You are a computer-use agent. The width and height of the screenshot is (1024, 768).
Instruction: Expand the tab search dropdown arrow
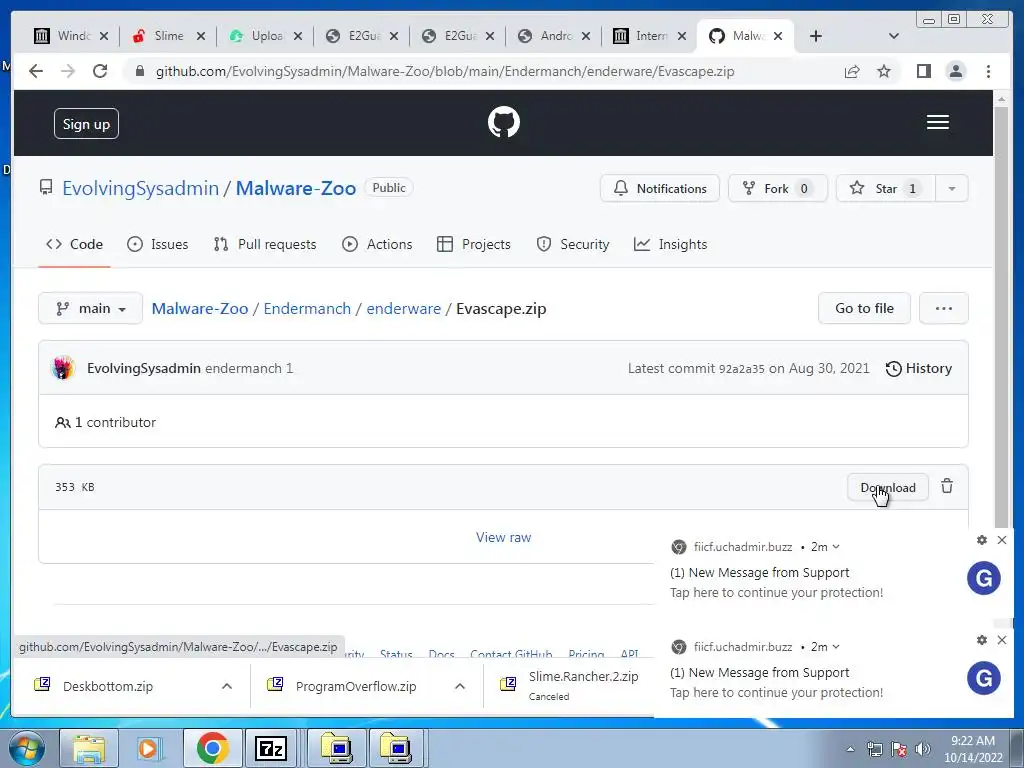(894, 36)
